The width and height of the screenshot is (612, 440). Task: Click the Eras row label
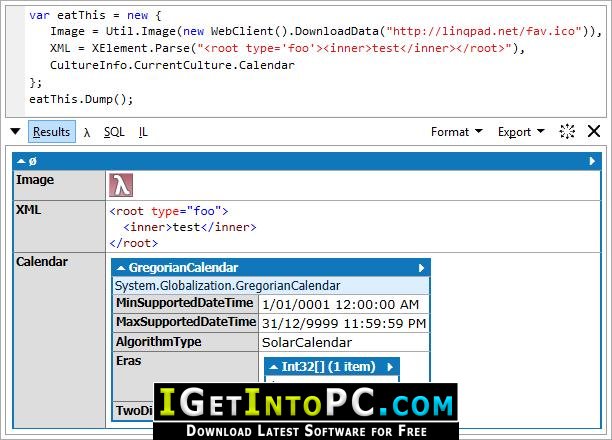128,361
